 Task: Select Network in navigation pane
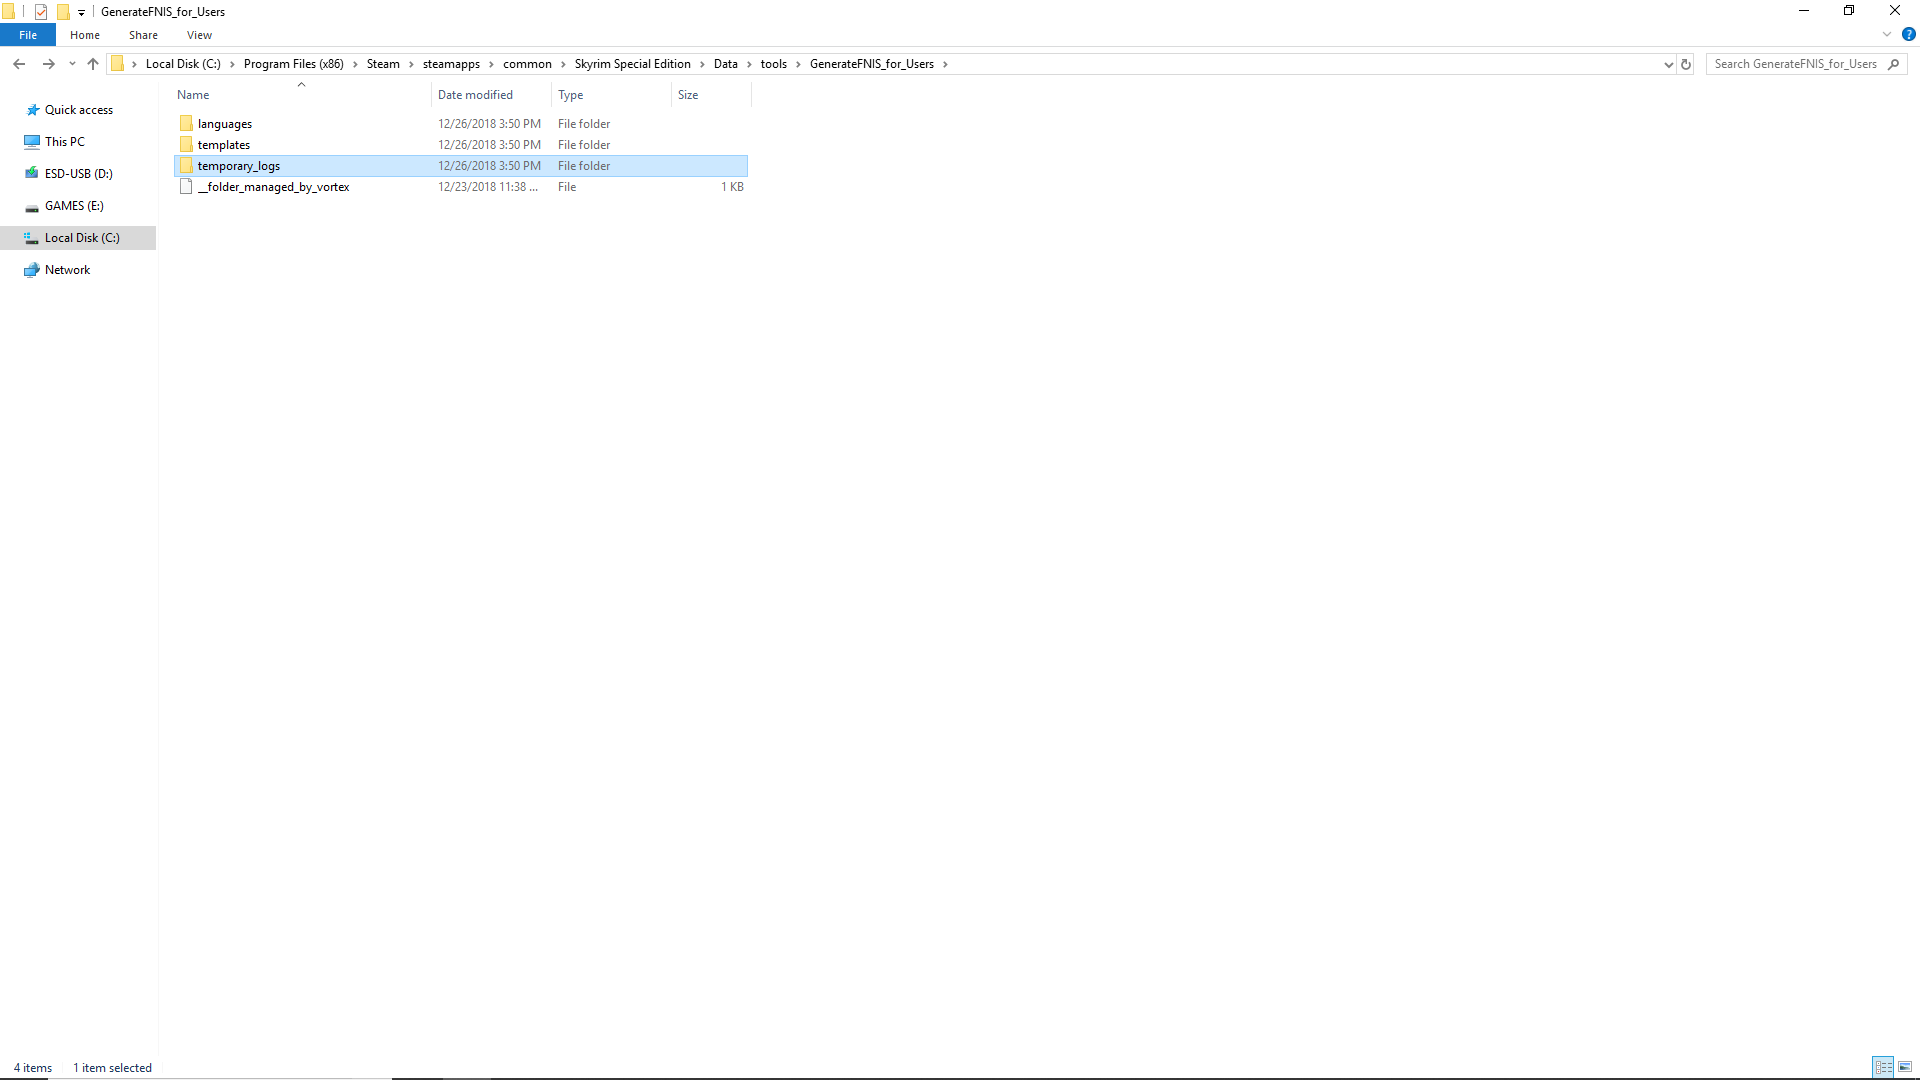click(78, 270)
